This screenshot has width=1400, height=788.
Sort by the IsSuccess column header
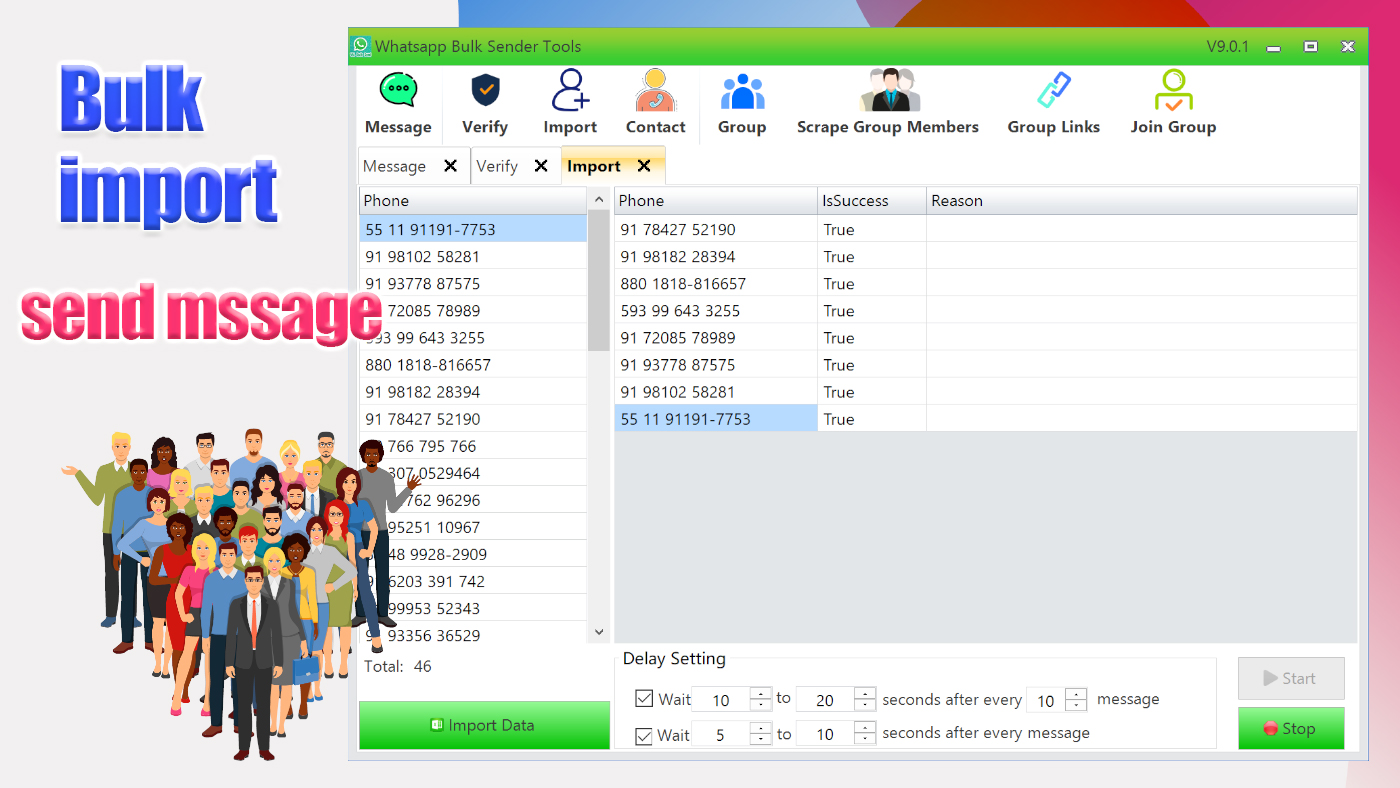coord(872,200)
